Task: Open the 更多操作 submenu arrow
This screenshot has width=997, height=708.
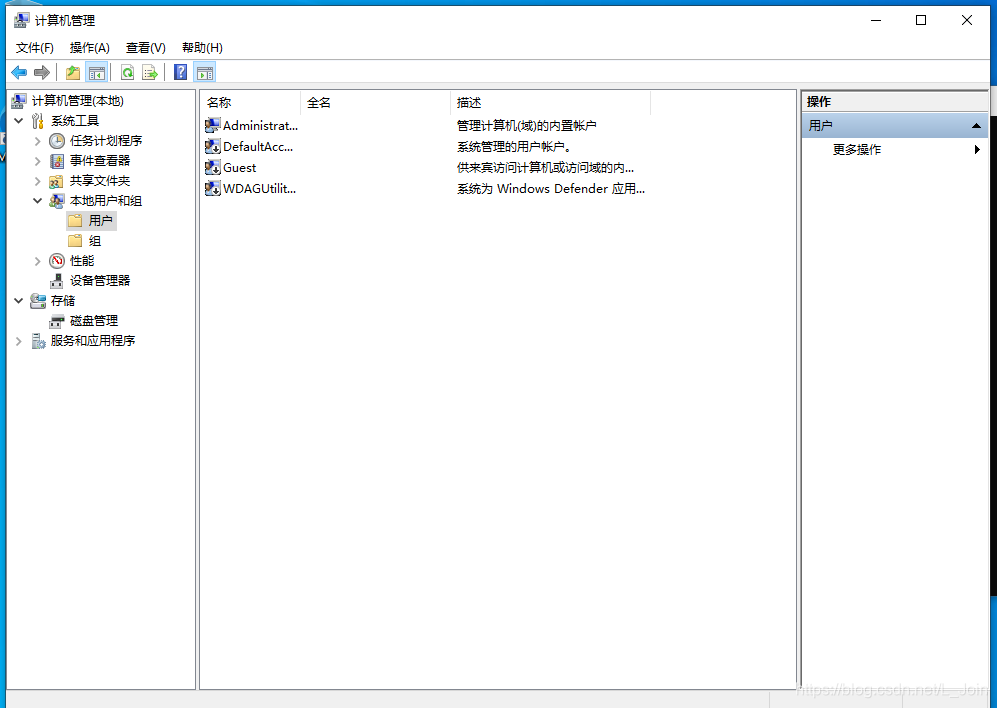Action: point(977,149)
